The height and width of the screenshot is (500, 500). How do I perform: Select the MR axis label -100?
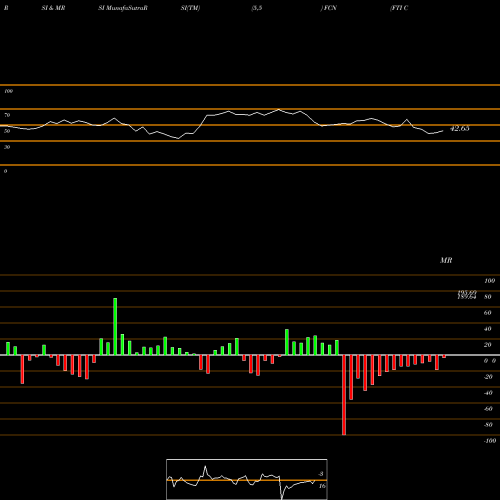490,441
